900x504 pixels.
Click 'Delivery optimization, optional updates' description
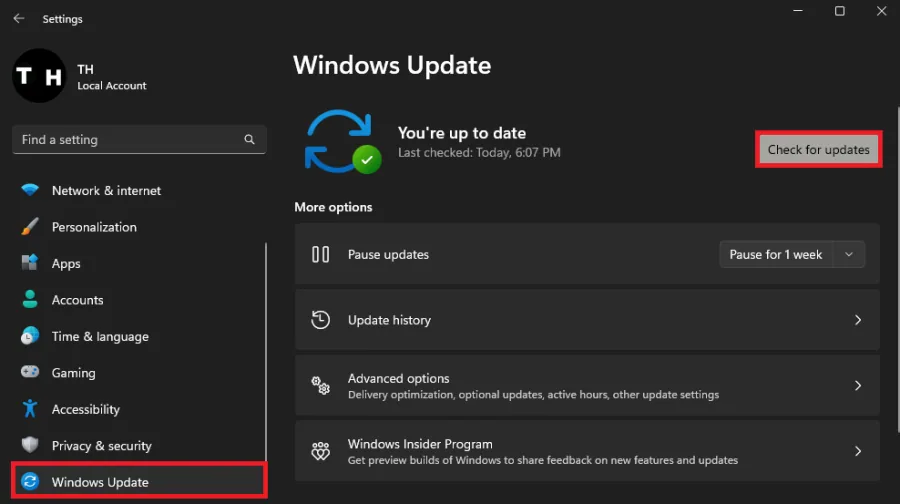(533, 394)
